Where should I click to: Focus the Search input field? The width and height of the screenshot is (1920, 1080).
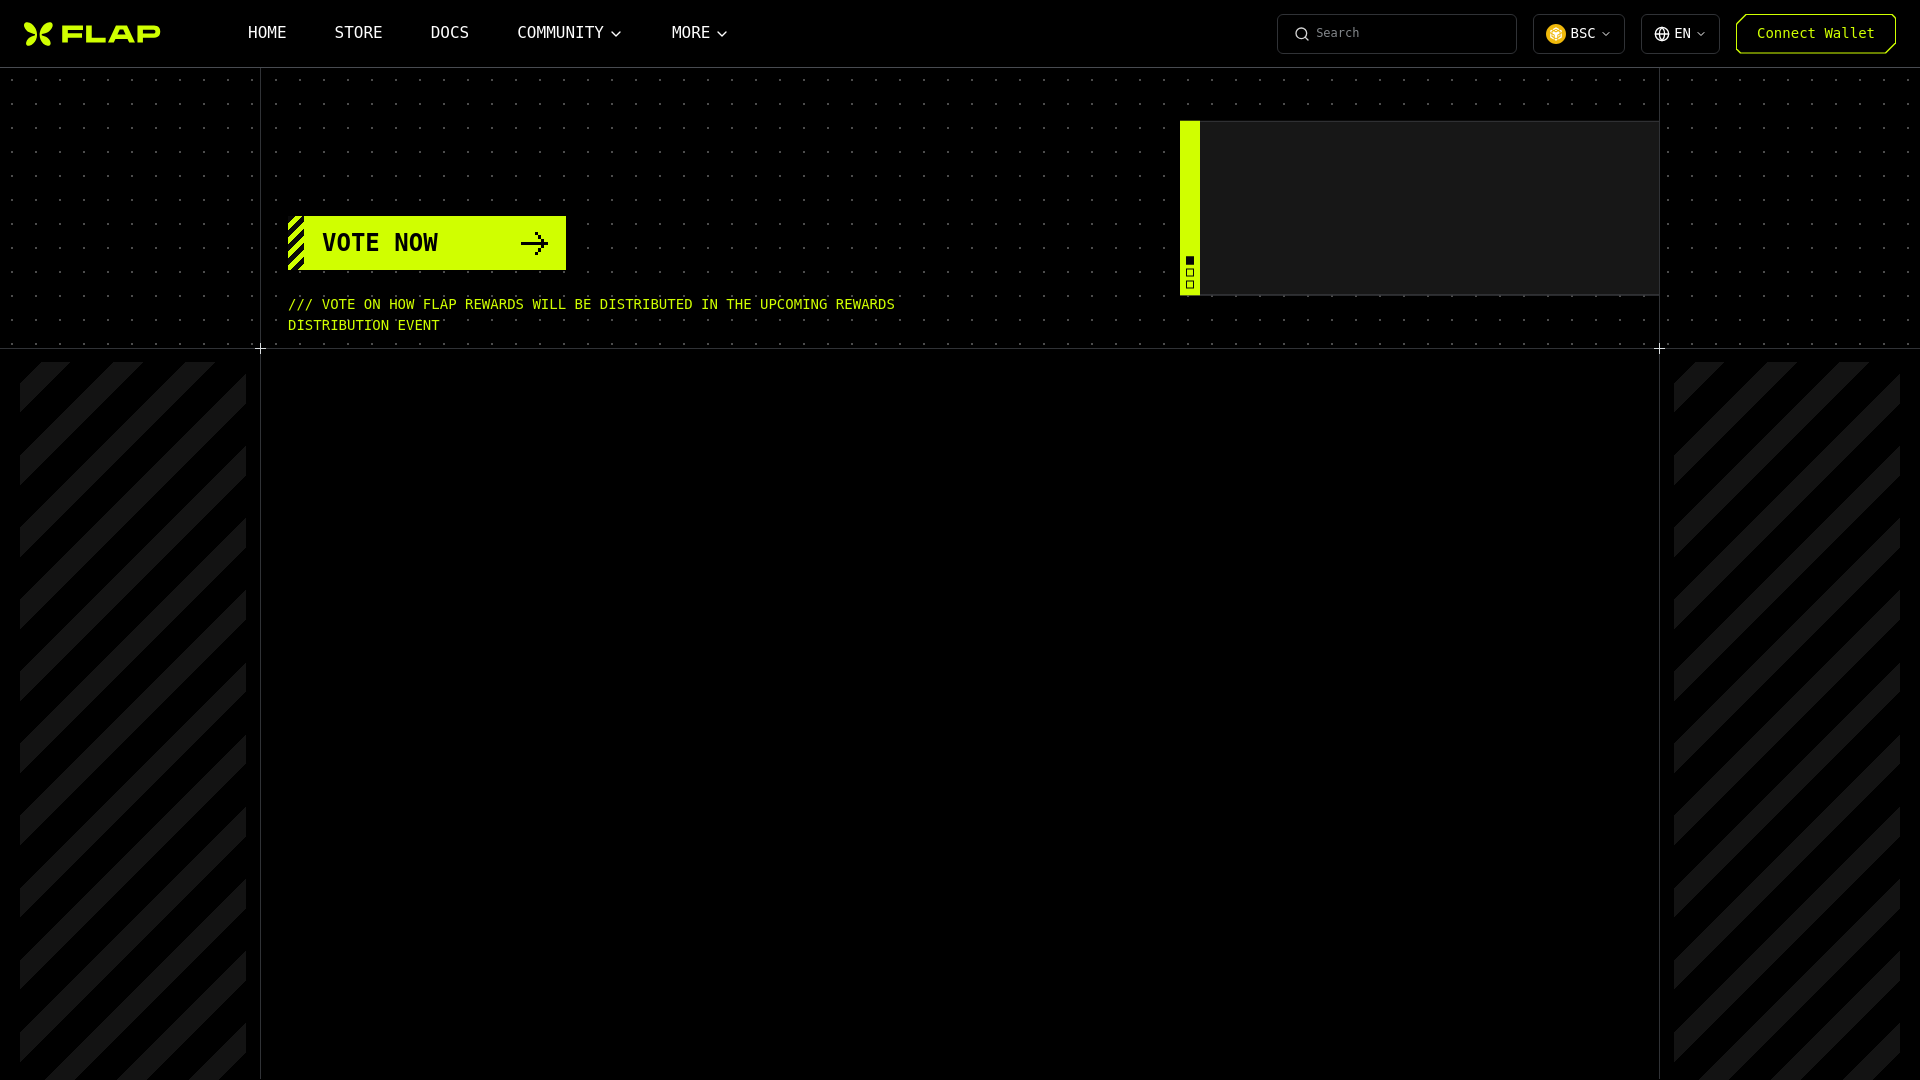click(x=1396, y=34)
